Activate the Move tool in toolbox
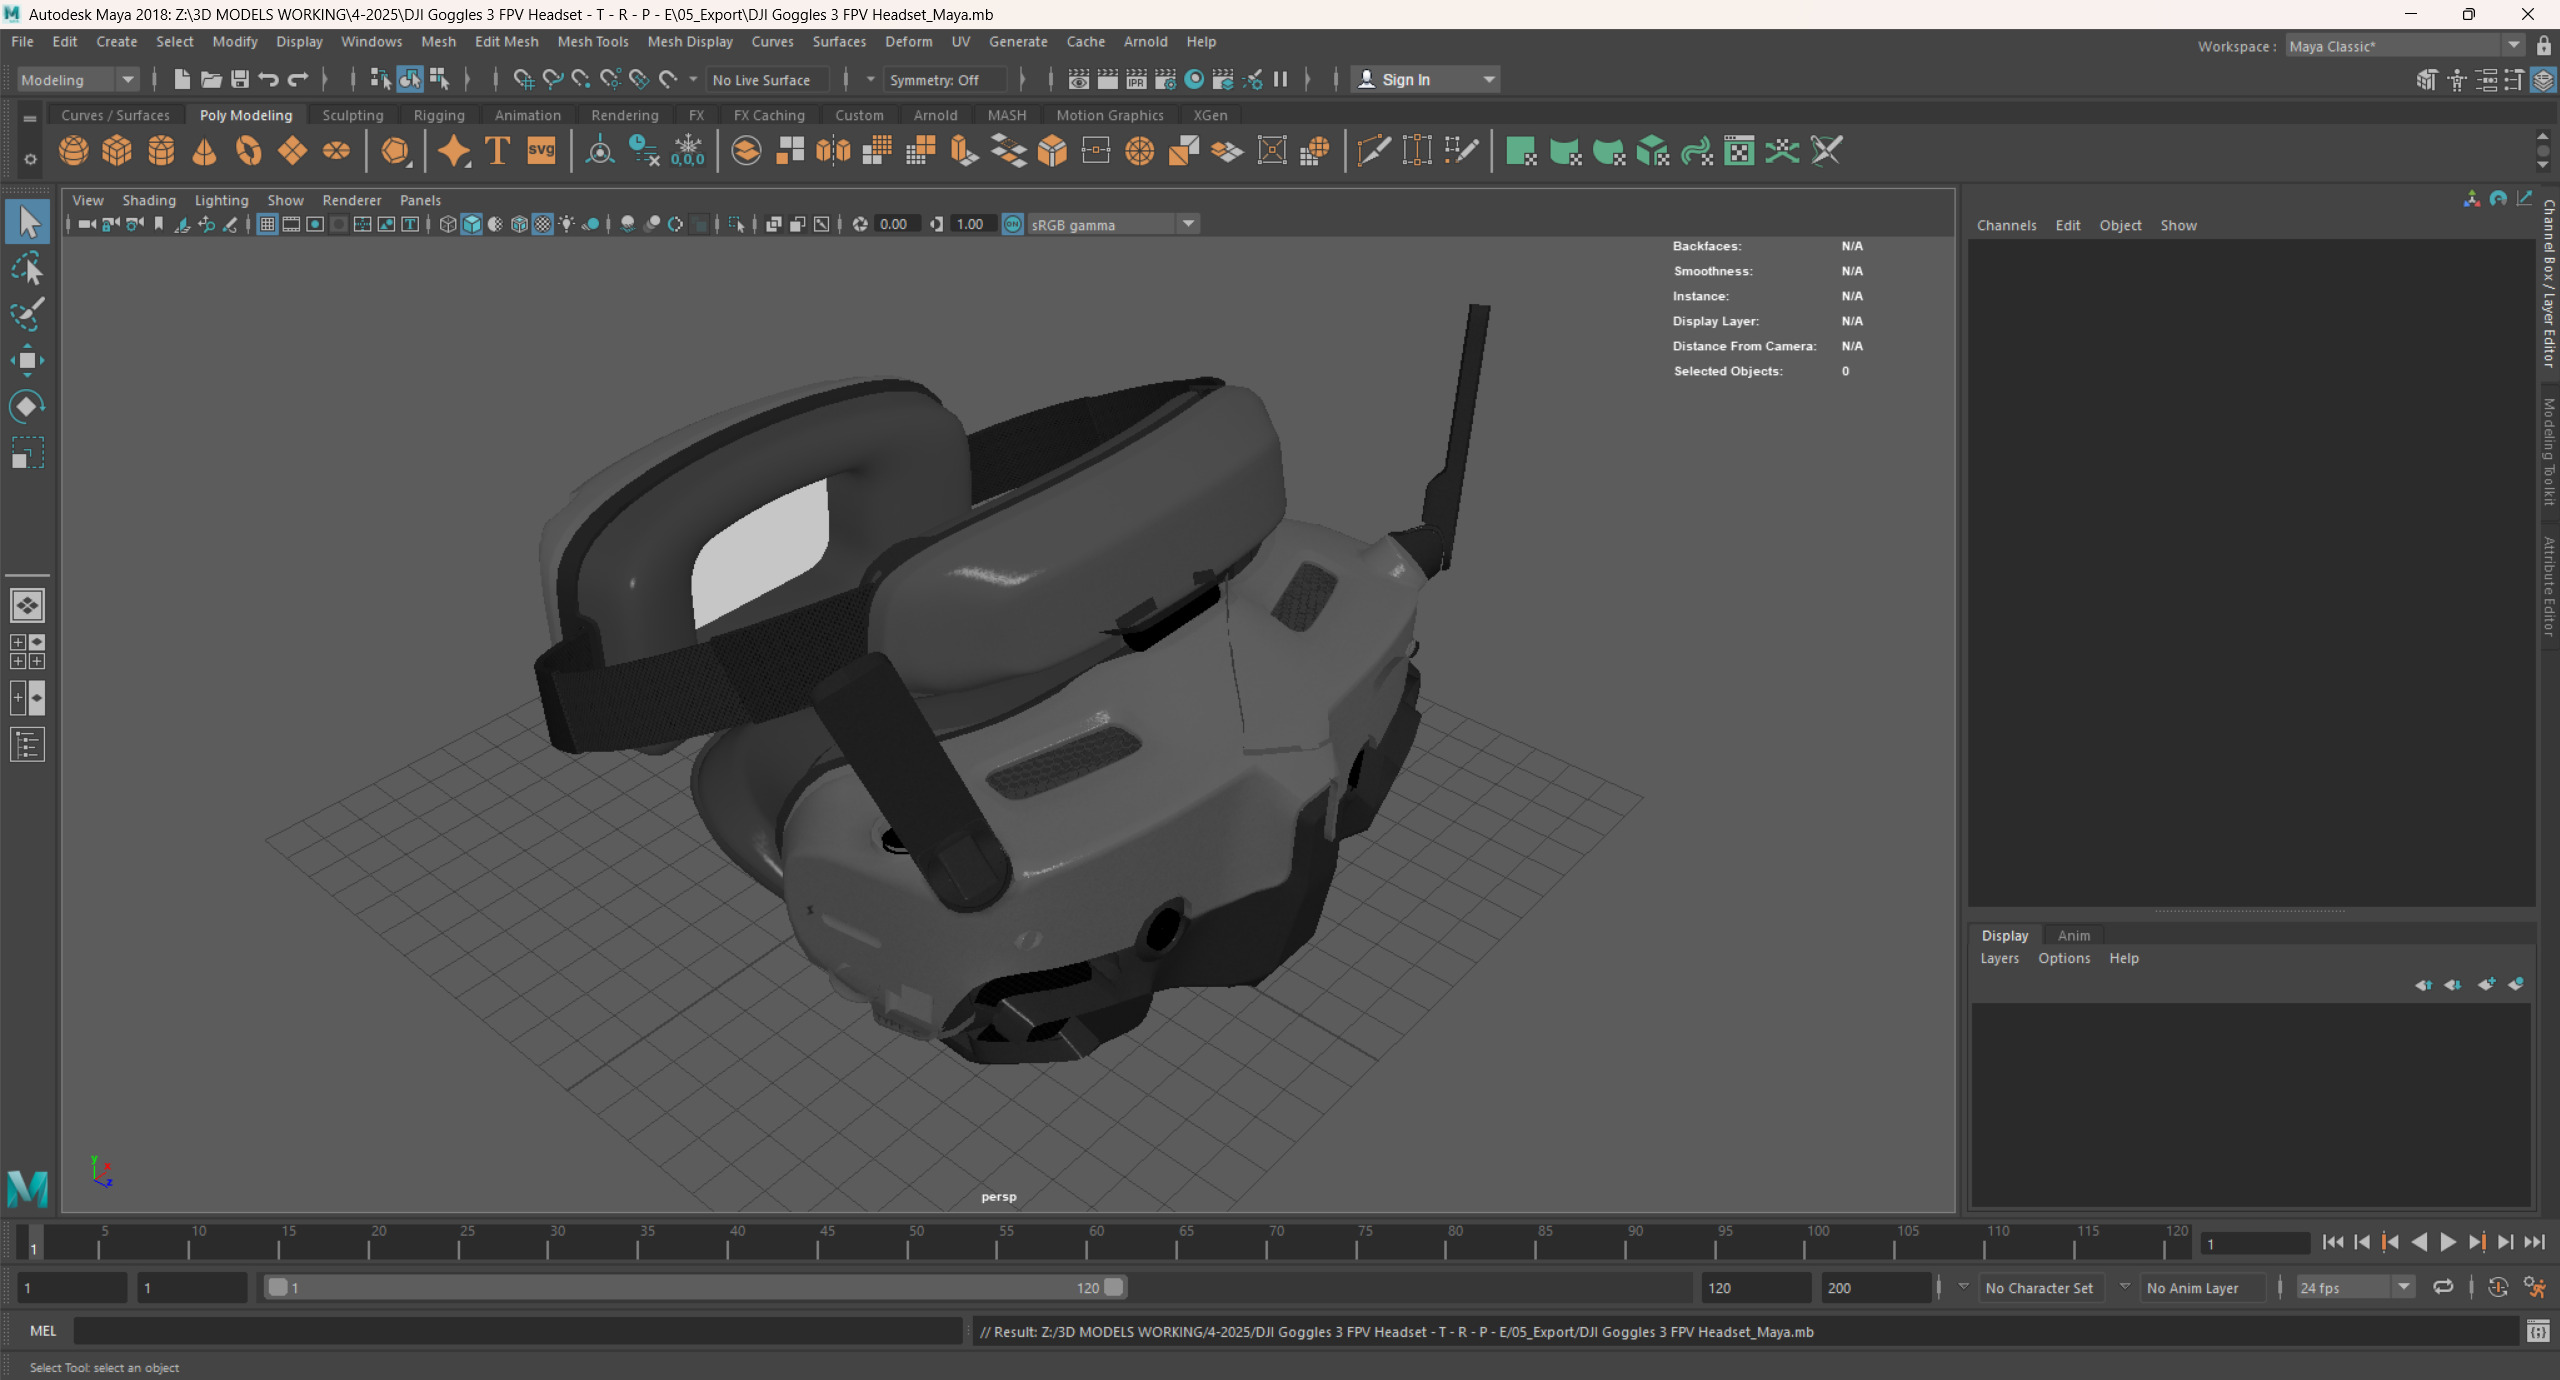The height and width of the screenshot is (1380, 2560). (x=27, y=360)
